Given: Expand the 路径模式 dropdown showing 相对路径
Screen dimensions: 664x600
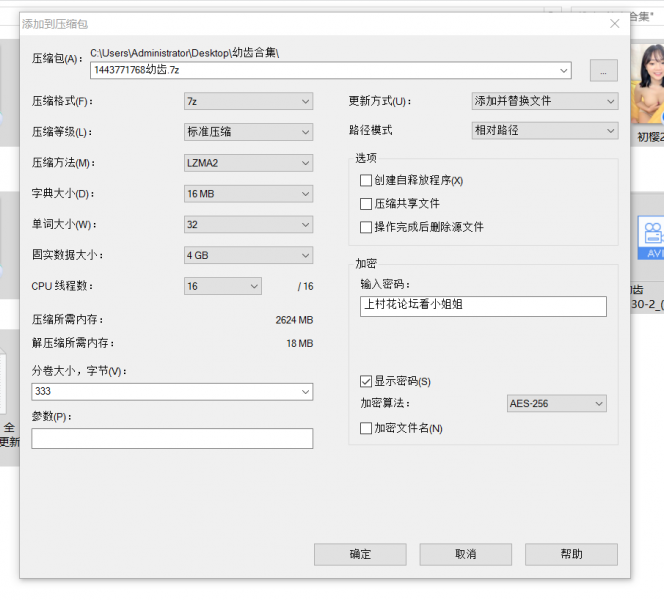Looking at the screenshot, I should tap(544, 131).
